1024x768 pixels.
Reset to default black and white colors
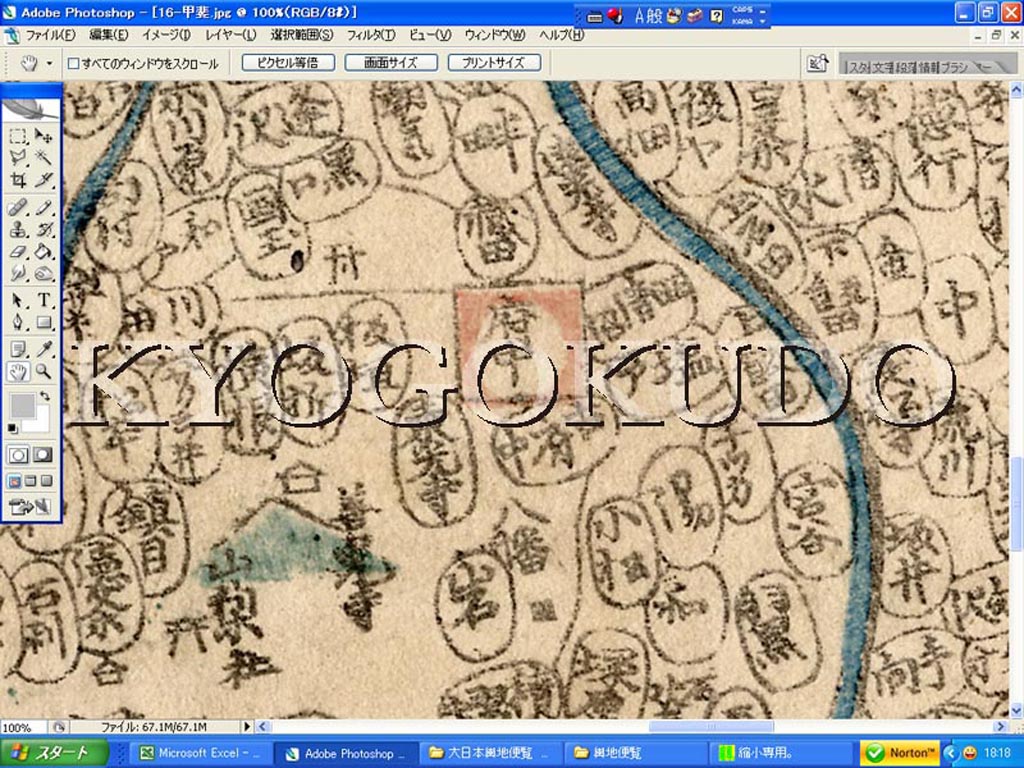(12, 428)
